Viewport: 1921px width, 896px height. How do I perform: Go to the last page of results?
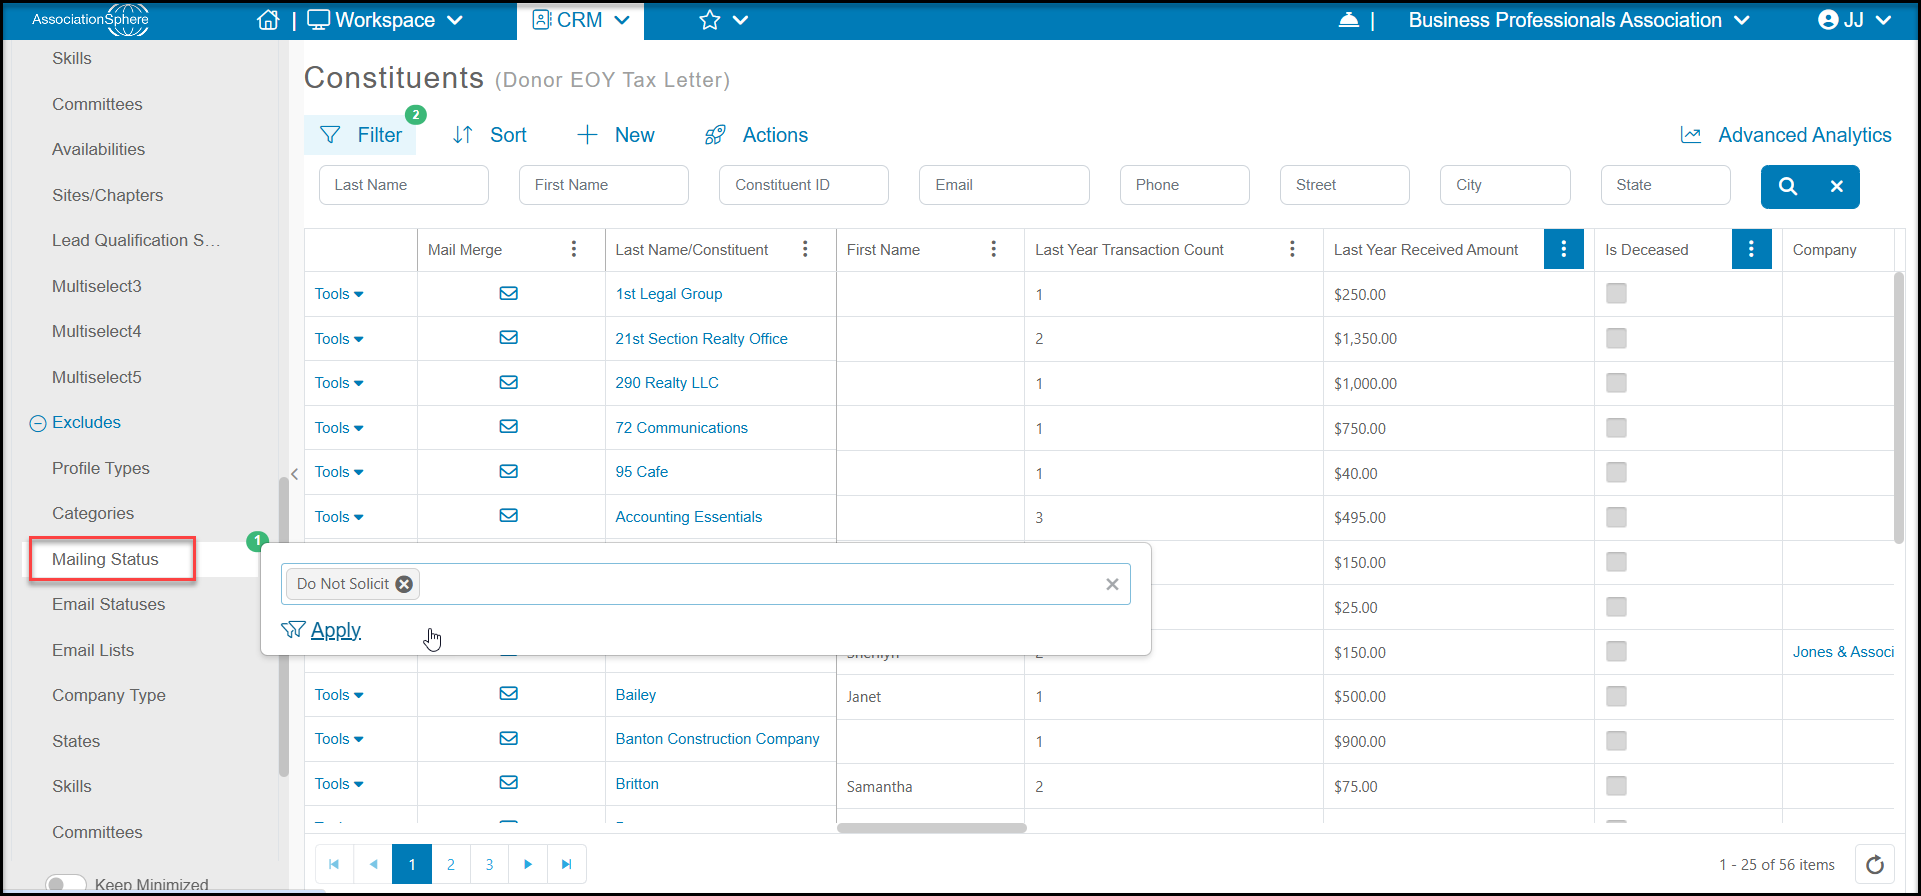(x=567, y=864)
